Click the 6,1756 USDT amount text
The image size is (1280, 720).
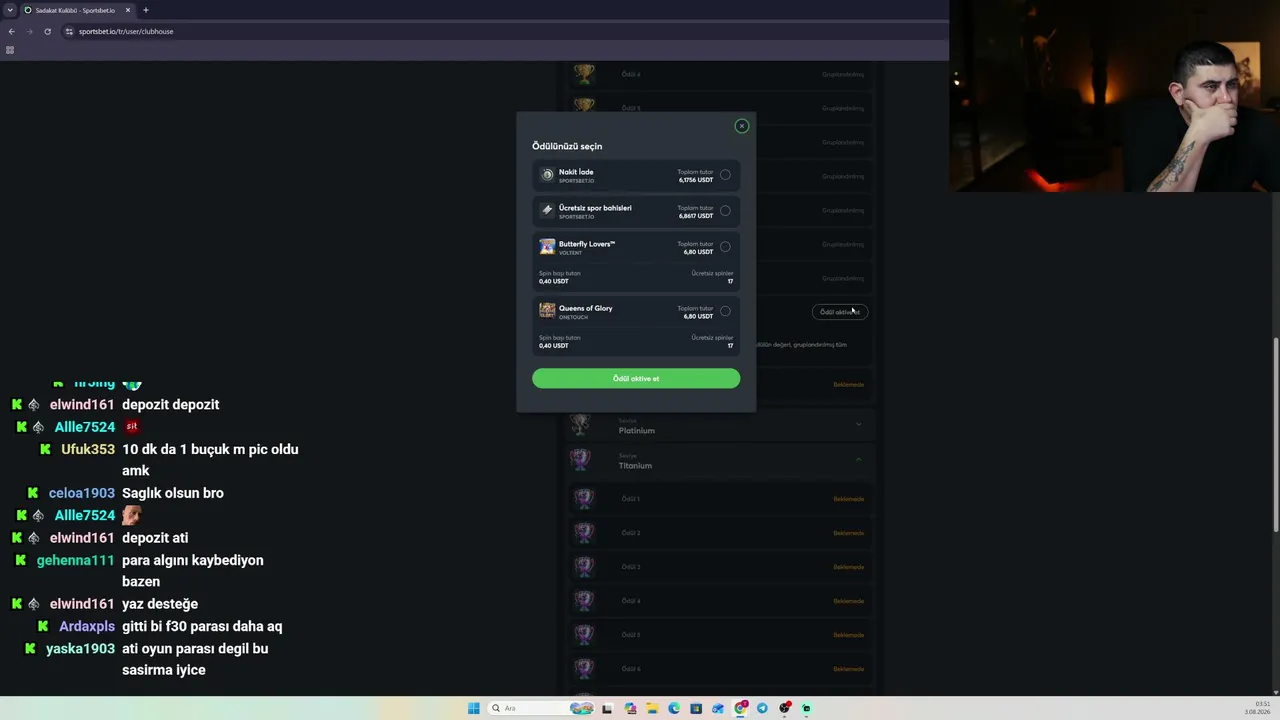[x=696, y=180]
